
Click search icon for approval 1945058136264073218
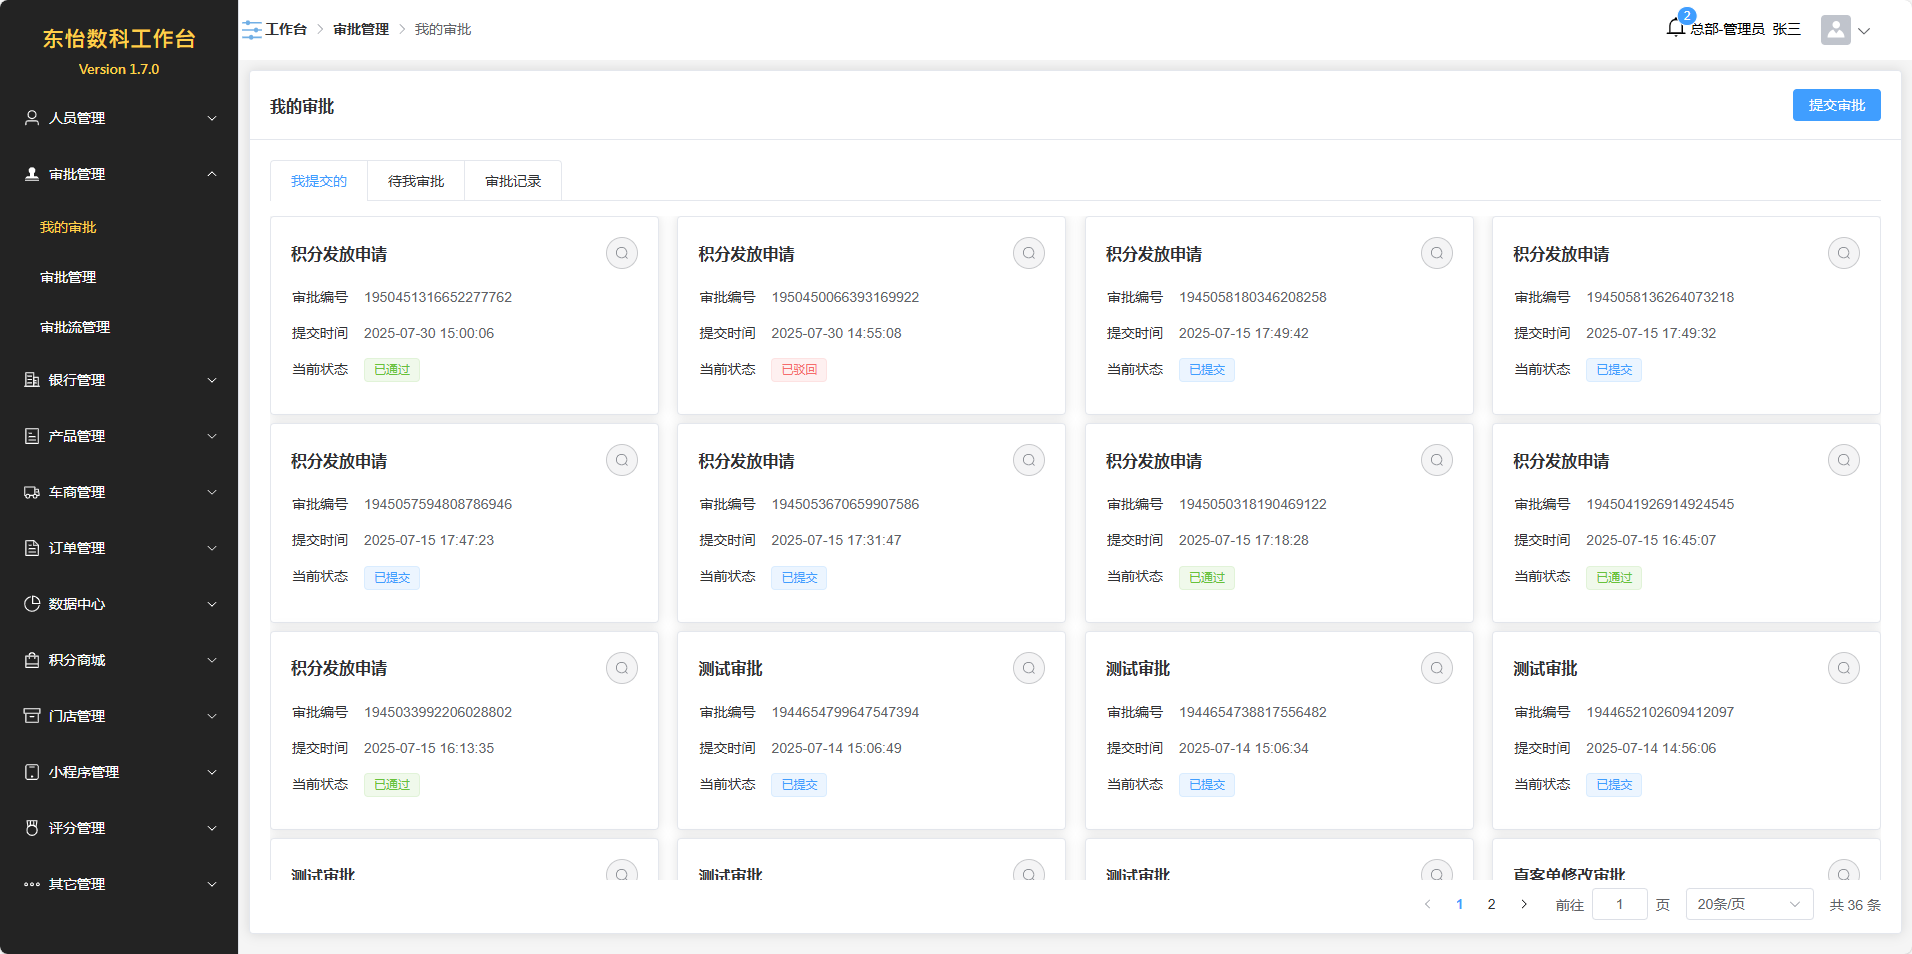pyautogui.click(x=1843, y=253)
